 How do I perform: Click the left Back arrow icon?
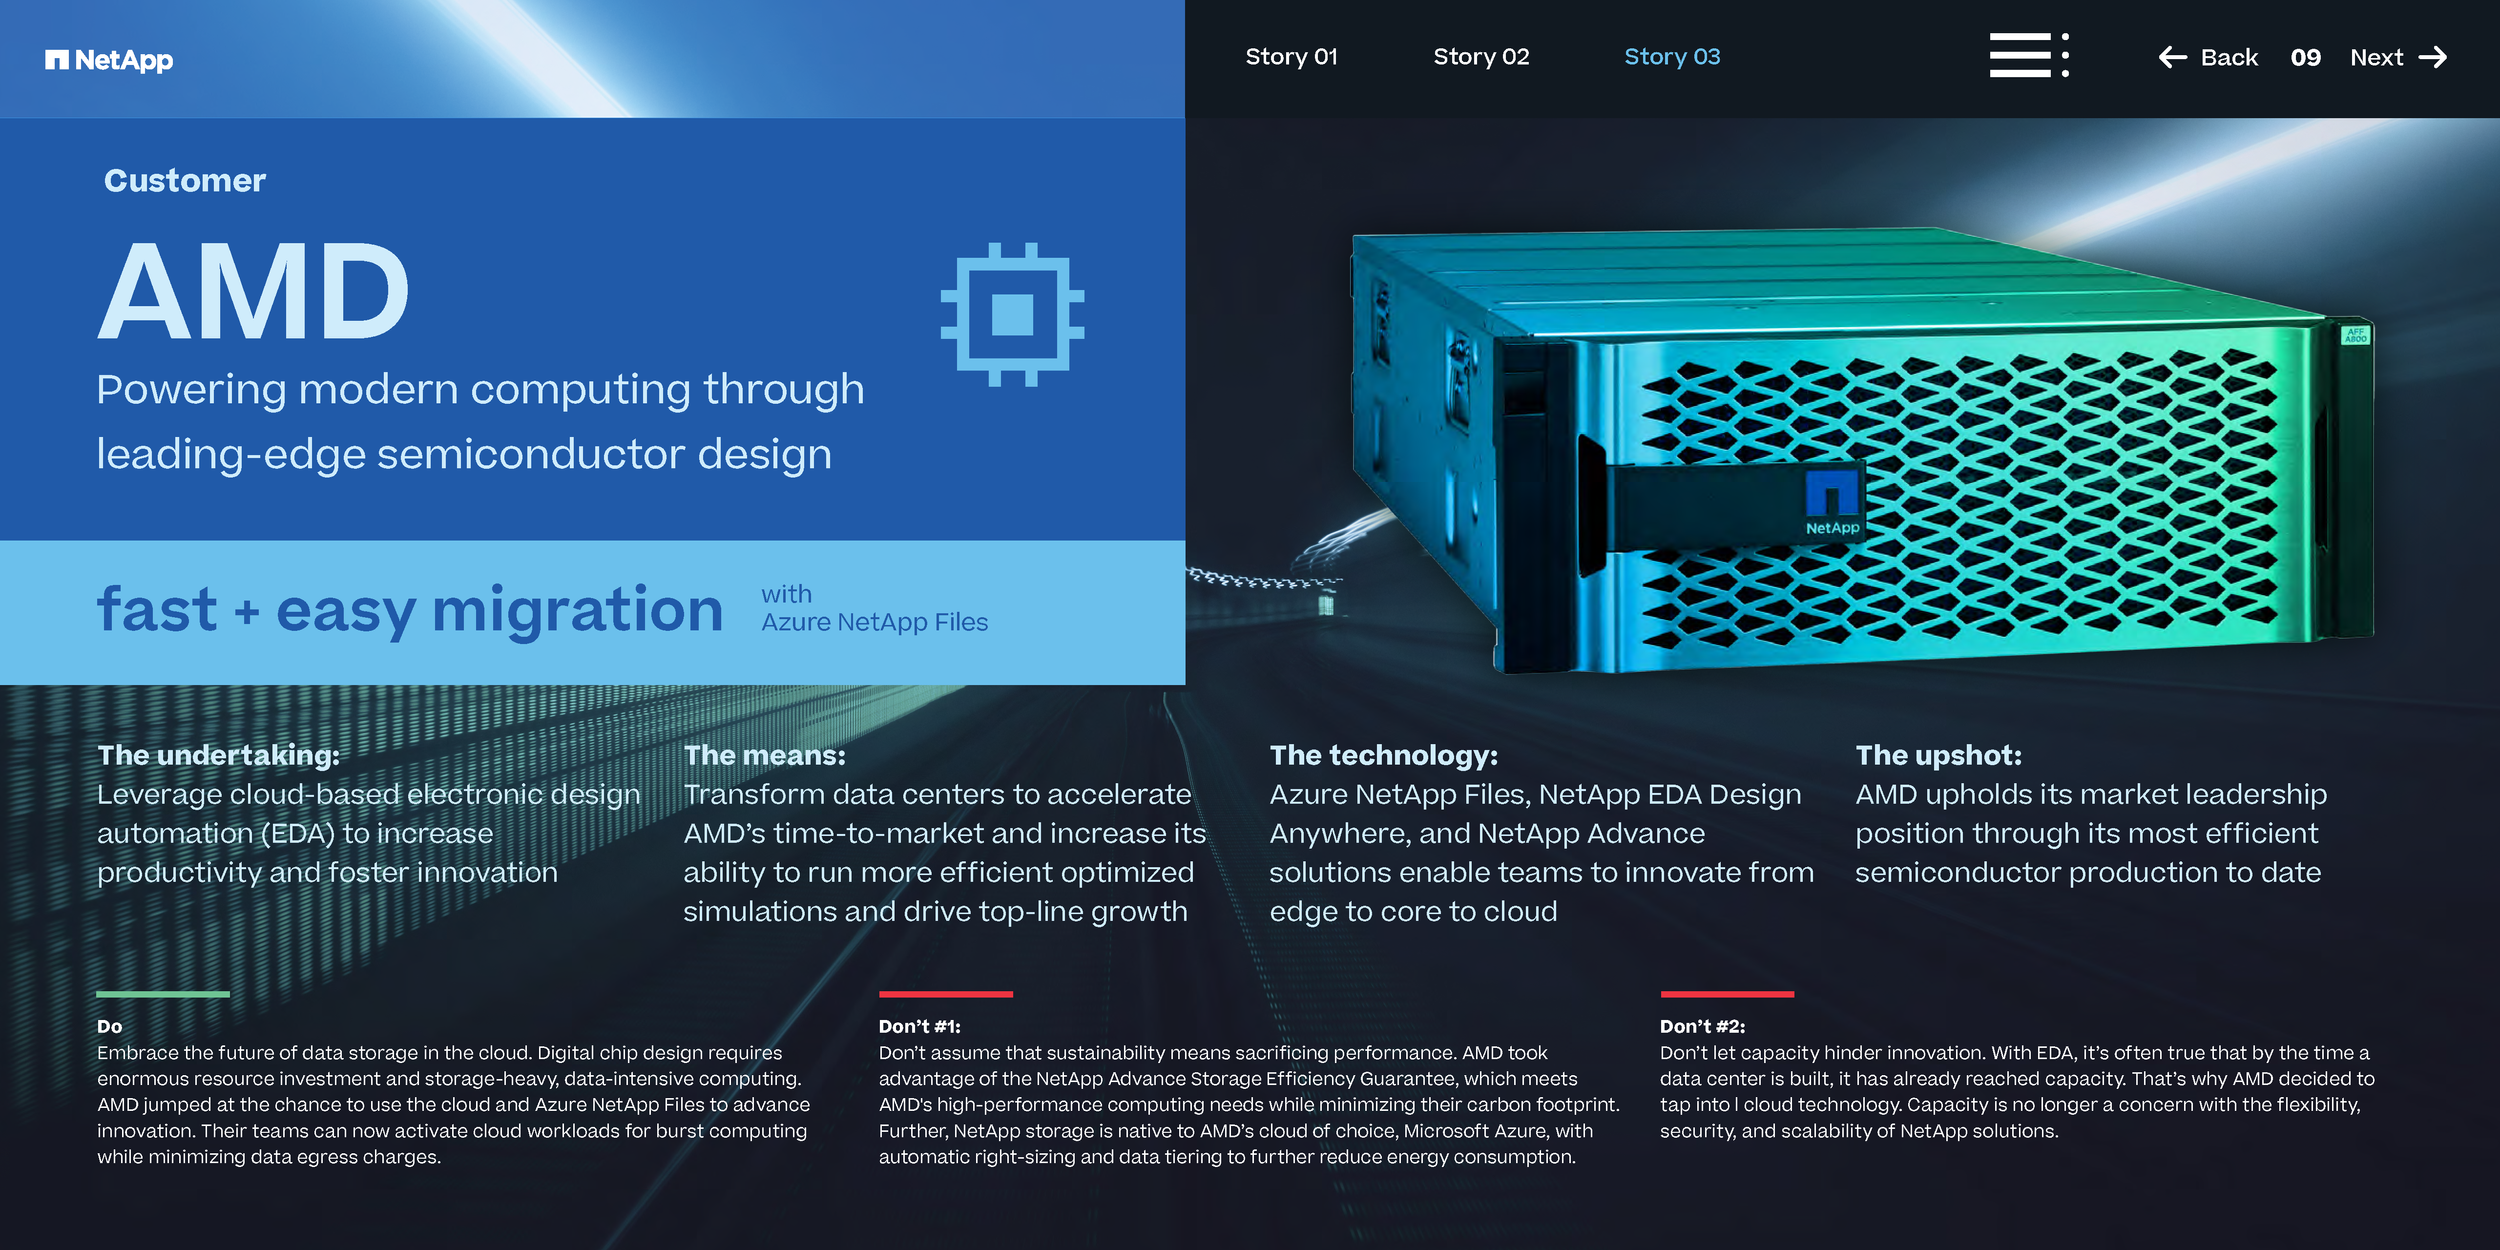tap(2172, 57)
